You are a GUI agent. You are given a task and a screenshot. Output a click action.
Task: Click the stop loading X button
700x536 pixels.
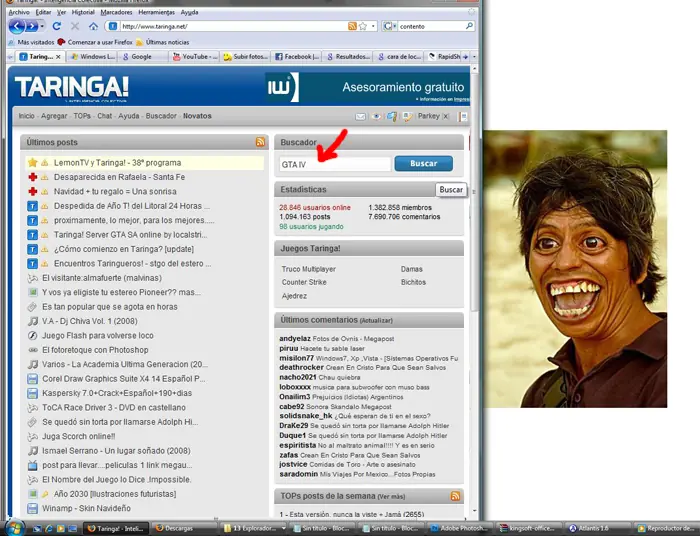click(75, 26)
